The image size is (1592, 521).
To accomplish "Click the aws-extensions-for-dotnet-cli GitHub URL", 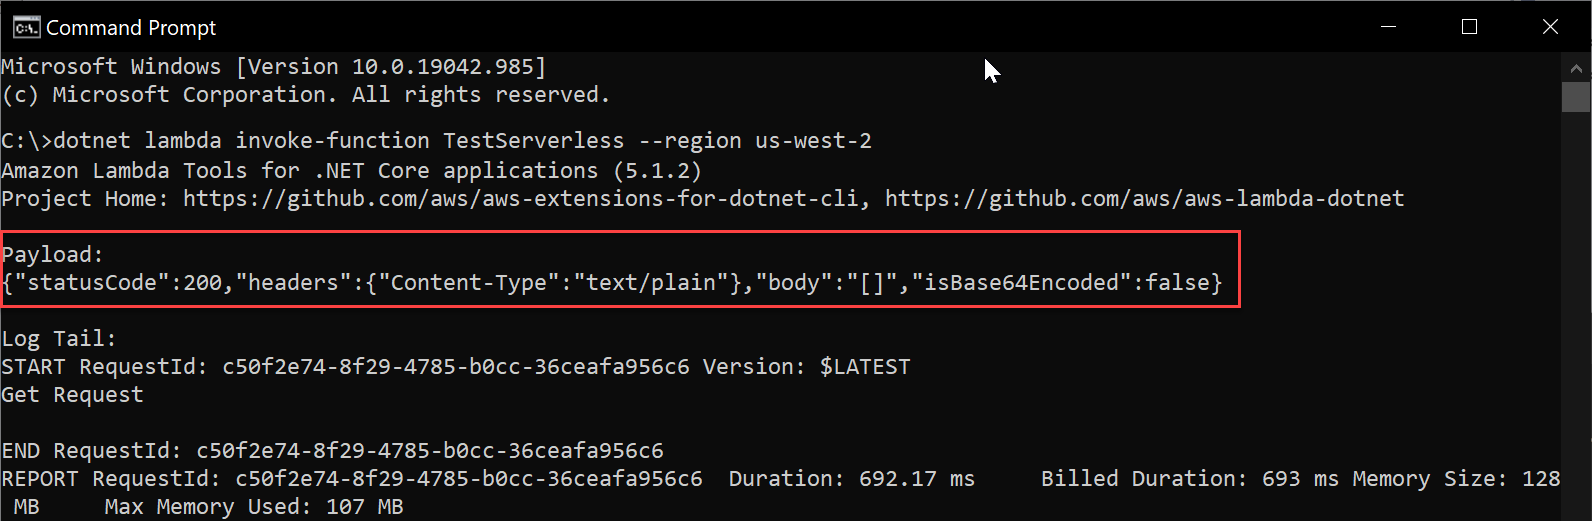I will coord(520,198).
